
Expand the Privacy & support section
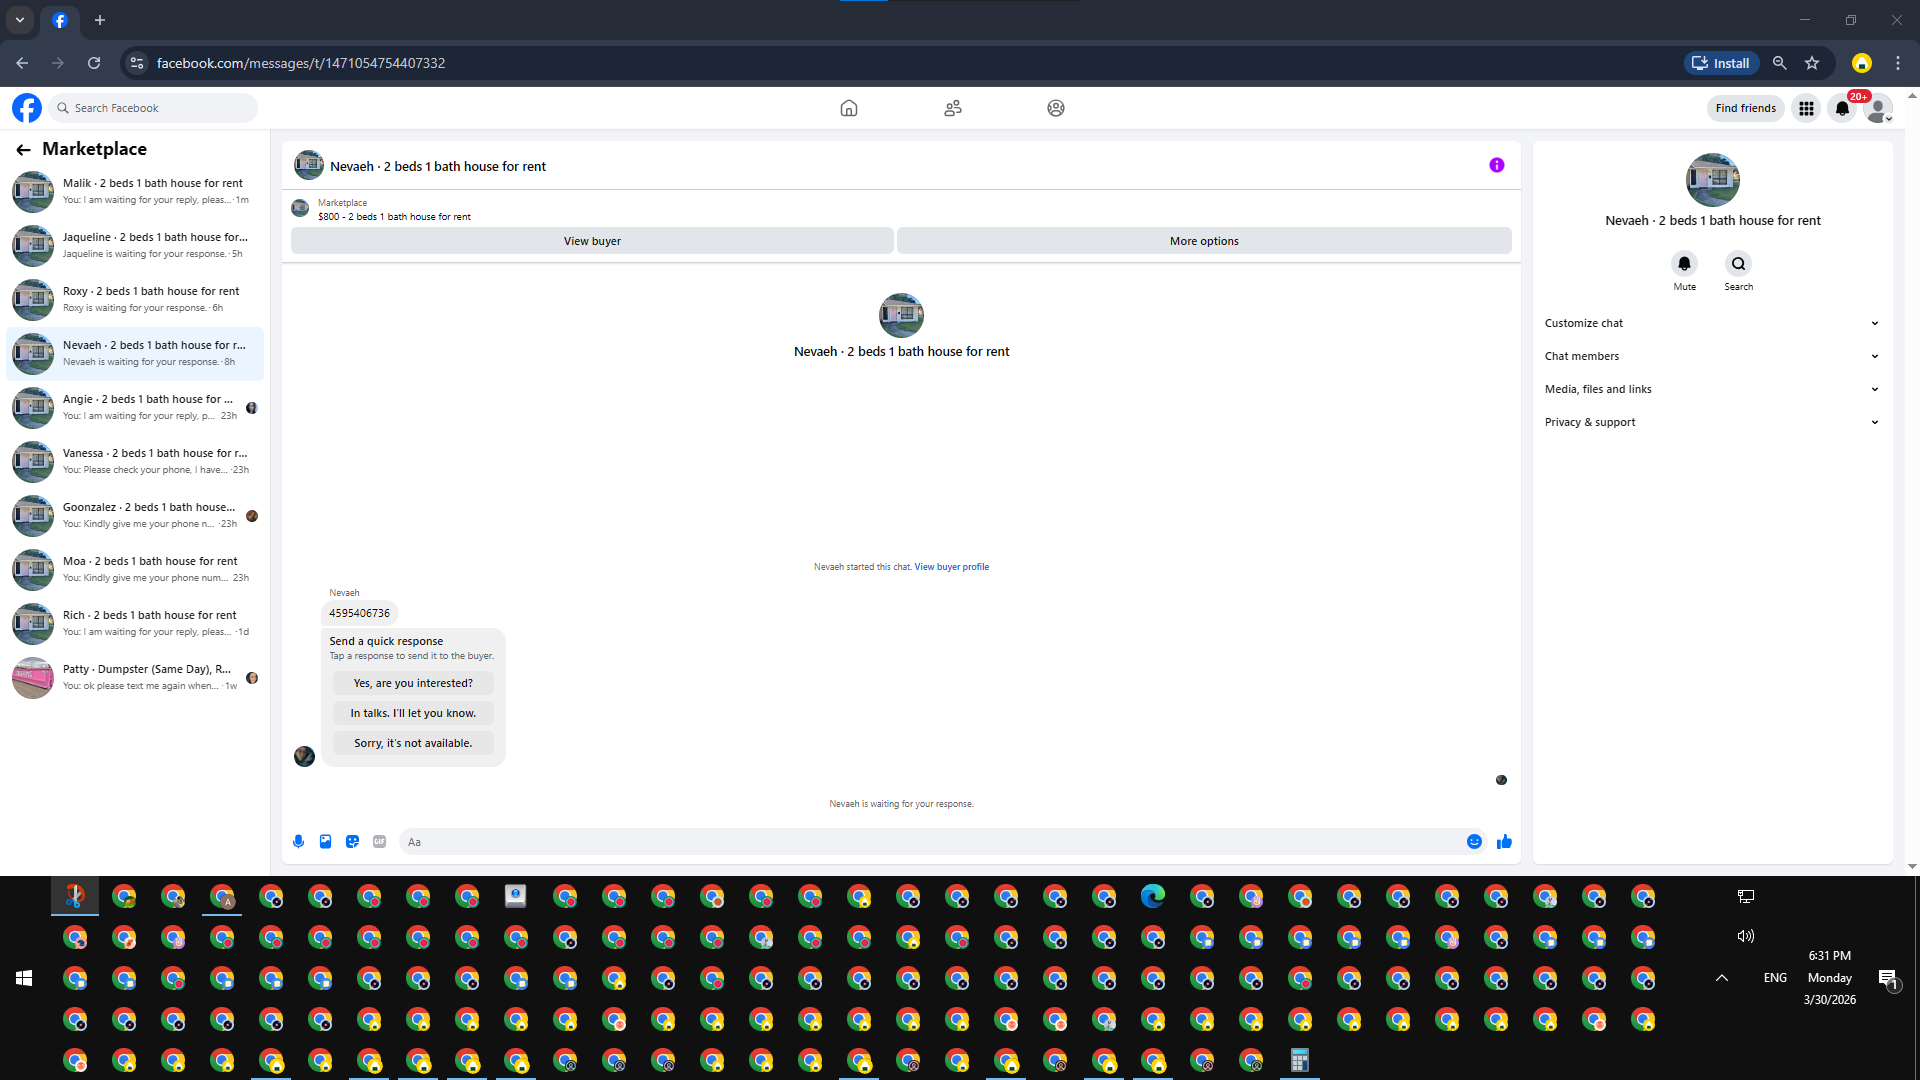click(x=1711, y=422)
